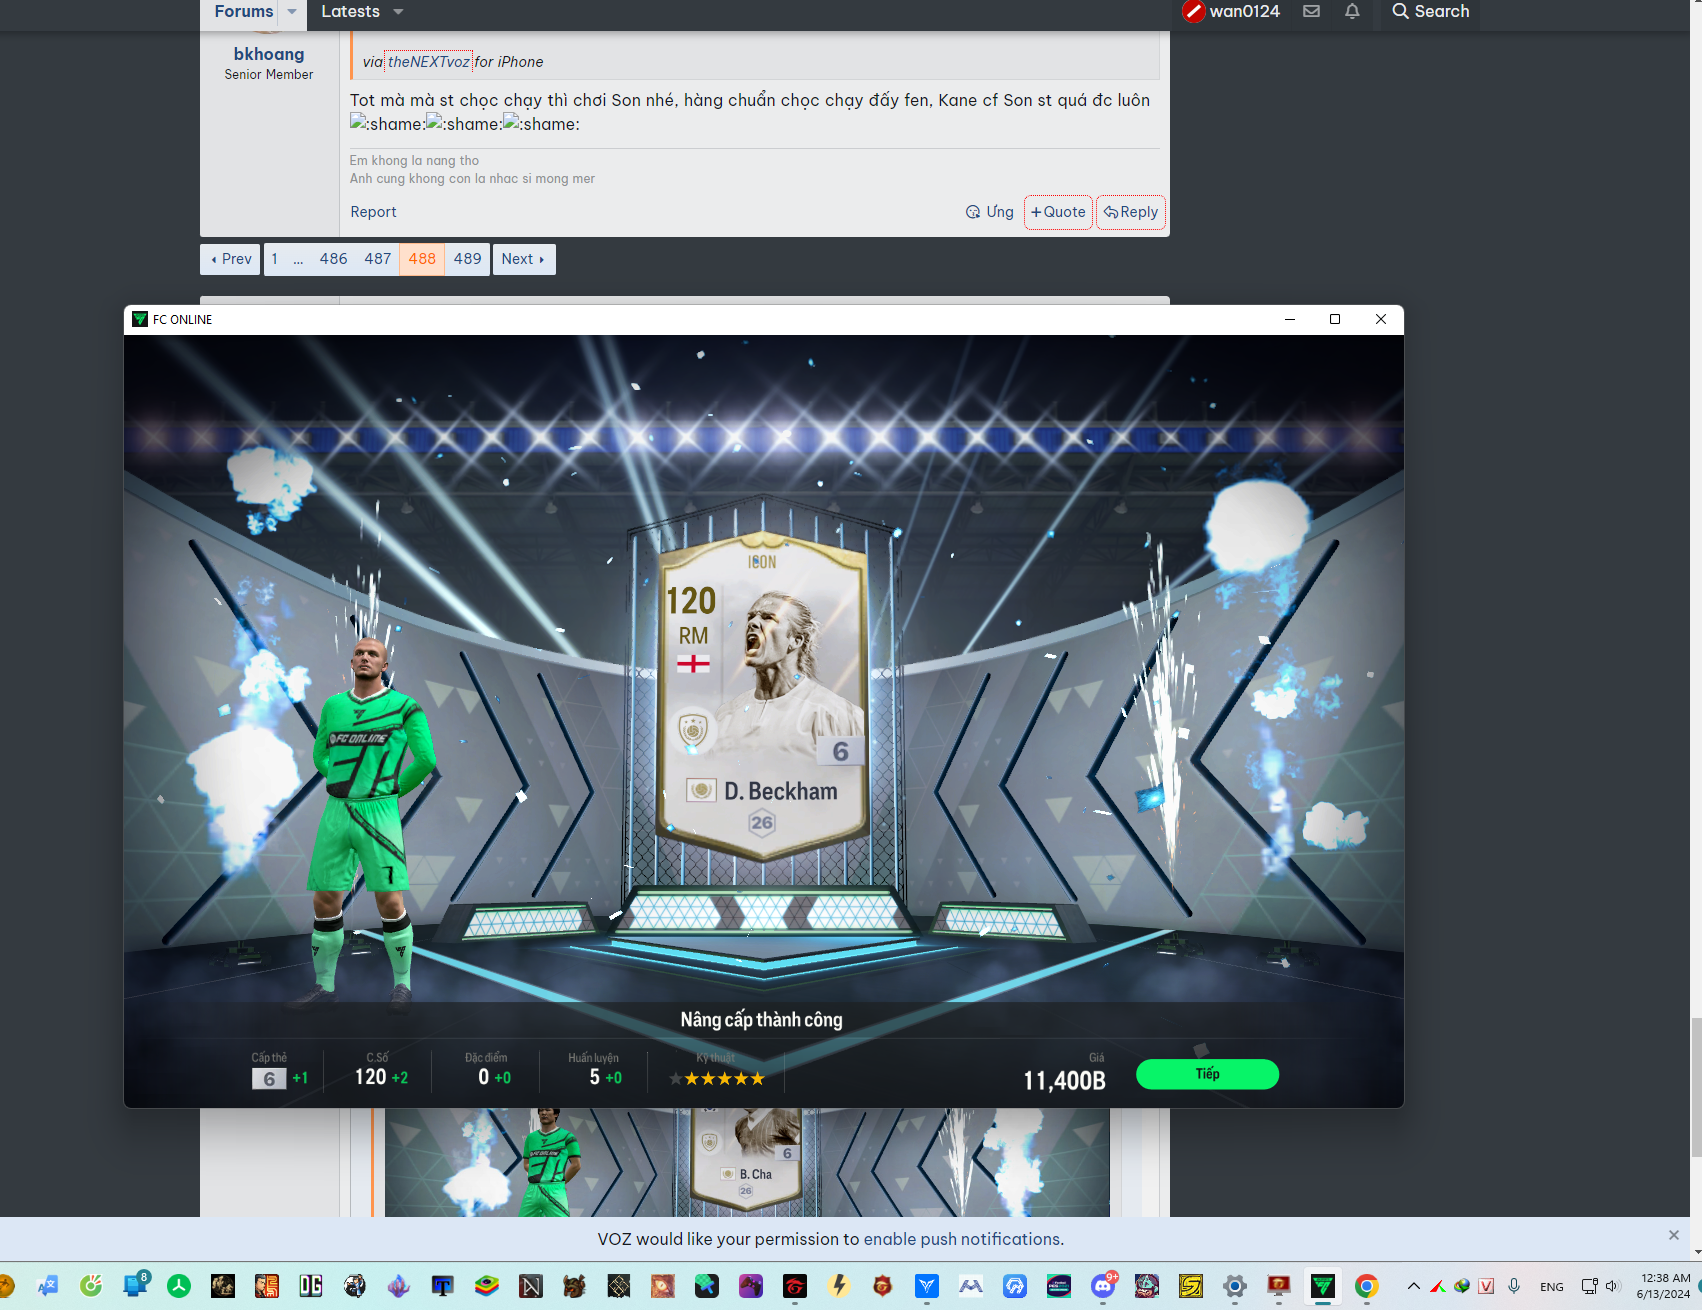Click the D. Beckham player card
The height and width of the screenshot is (1310, 1702).
pyautogui.click(x=762, y=697)
